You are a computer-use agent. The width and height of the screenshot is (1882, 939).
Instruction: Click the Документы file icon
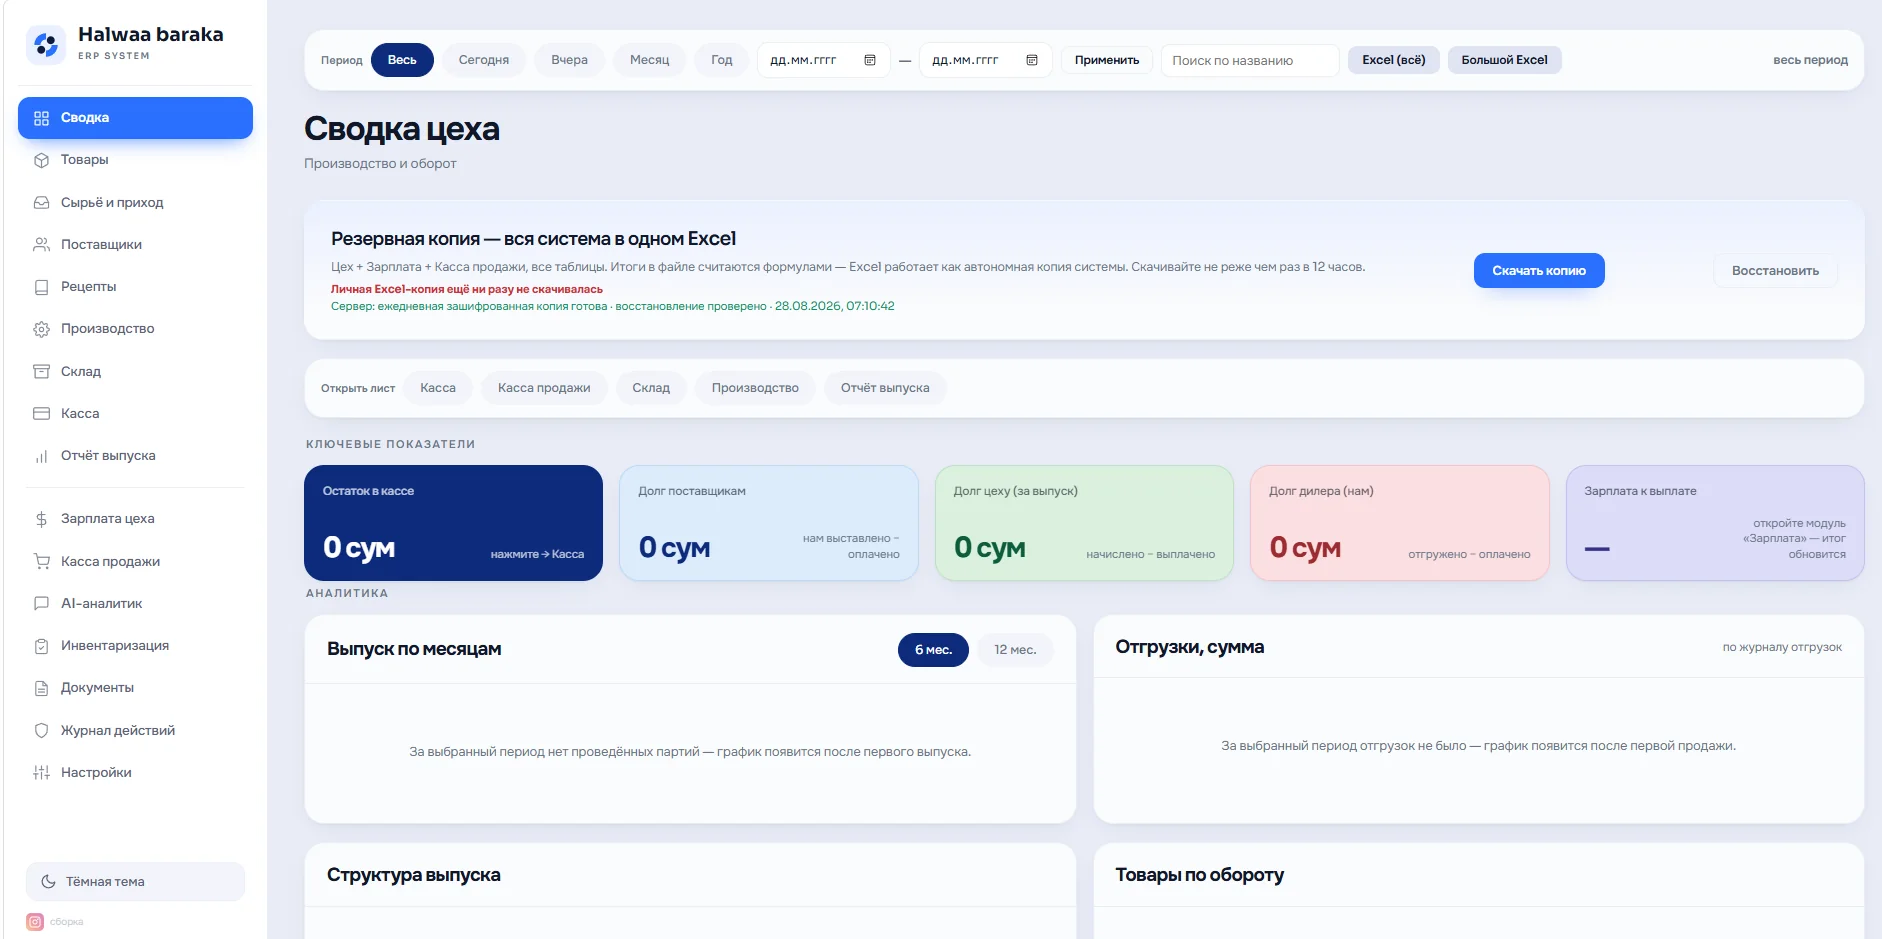coord(41,688)
